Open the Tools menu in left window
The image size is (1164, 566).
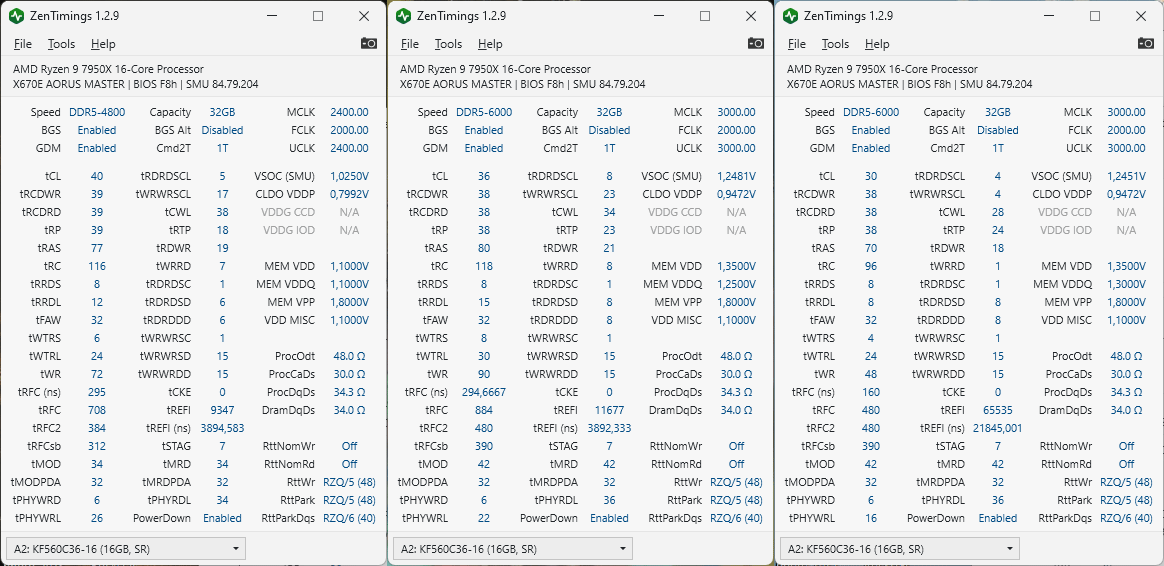(x=61, y=44)
